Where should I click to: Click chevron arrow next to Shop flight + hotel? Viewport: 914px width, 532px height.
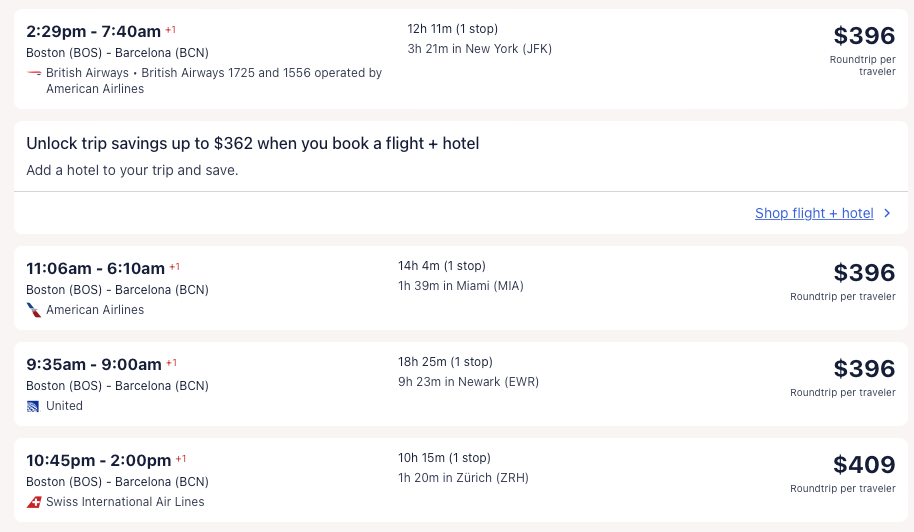pyautogui.click(x=887, y=213)
